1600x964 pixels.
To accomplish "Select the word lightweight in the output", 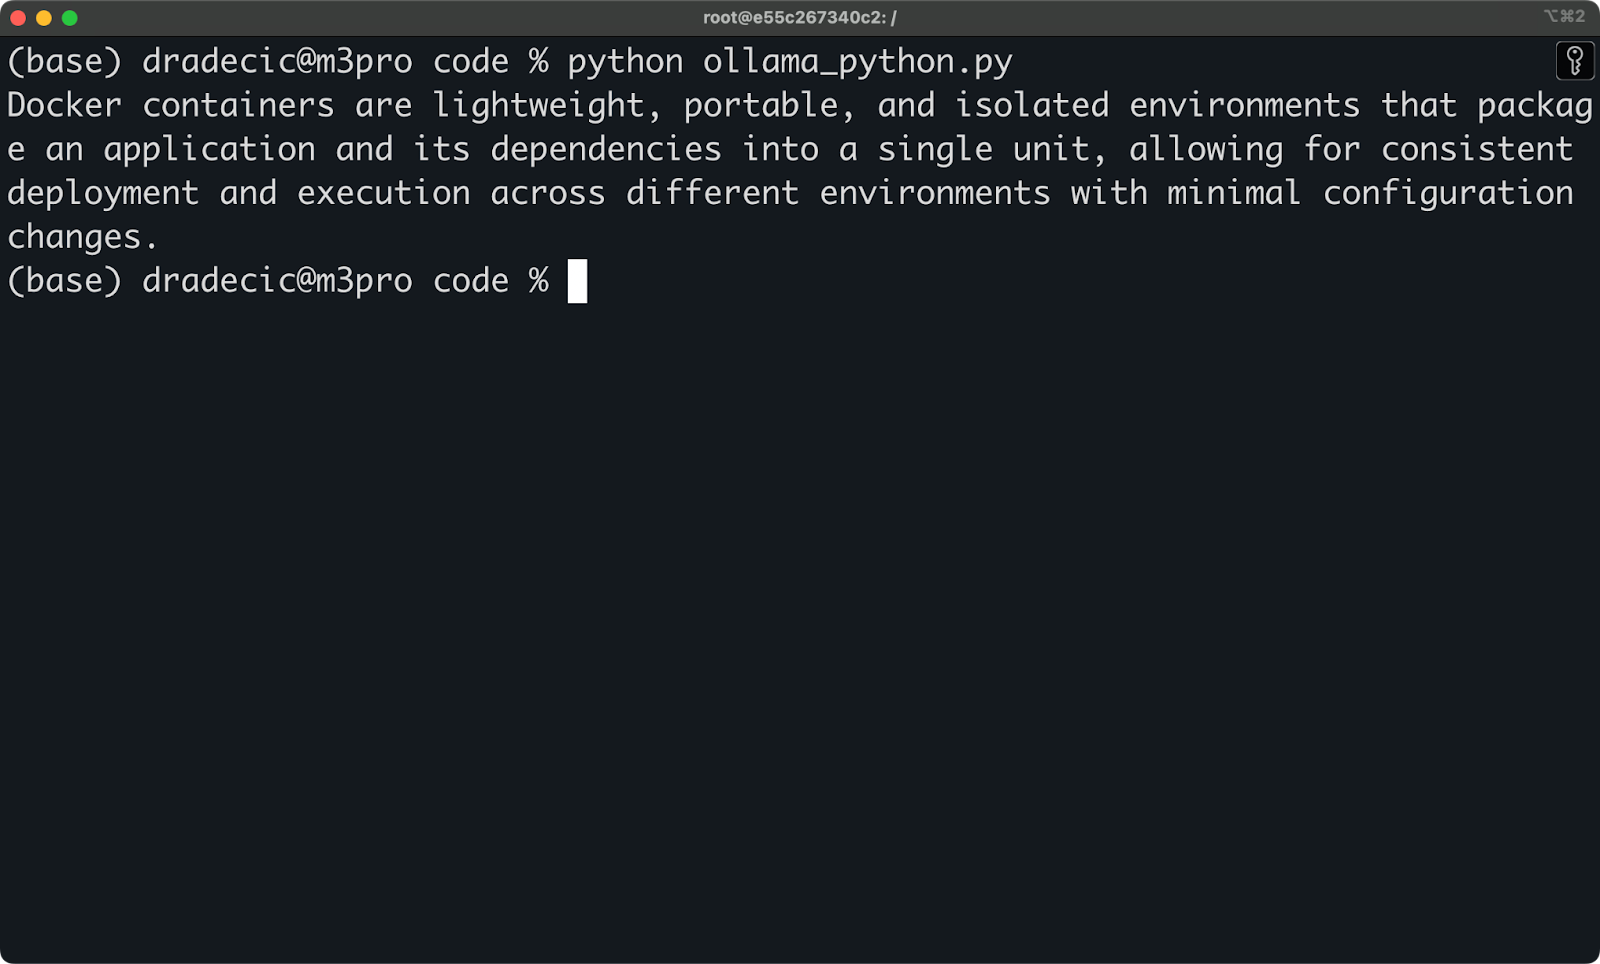I will (x=540, y=104).
